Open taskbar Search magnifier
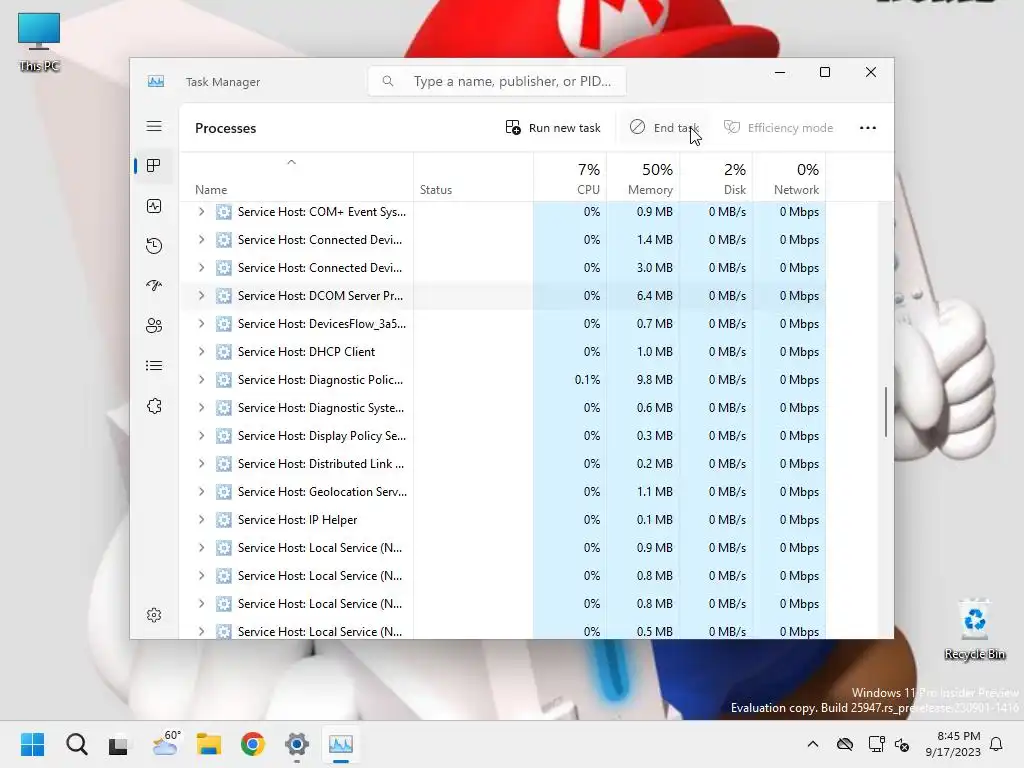 point(77,744)
